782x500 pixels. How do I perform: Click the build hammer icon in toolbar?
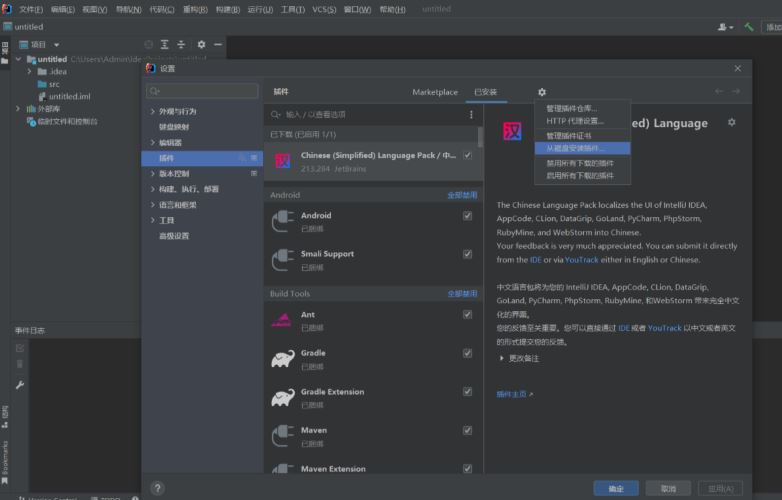[749, 27]
